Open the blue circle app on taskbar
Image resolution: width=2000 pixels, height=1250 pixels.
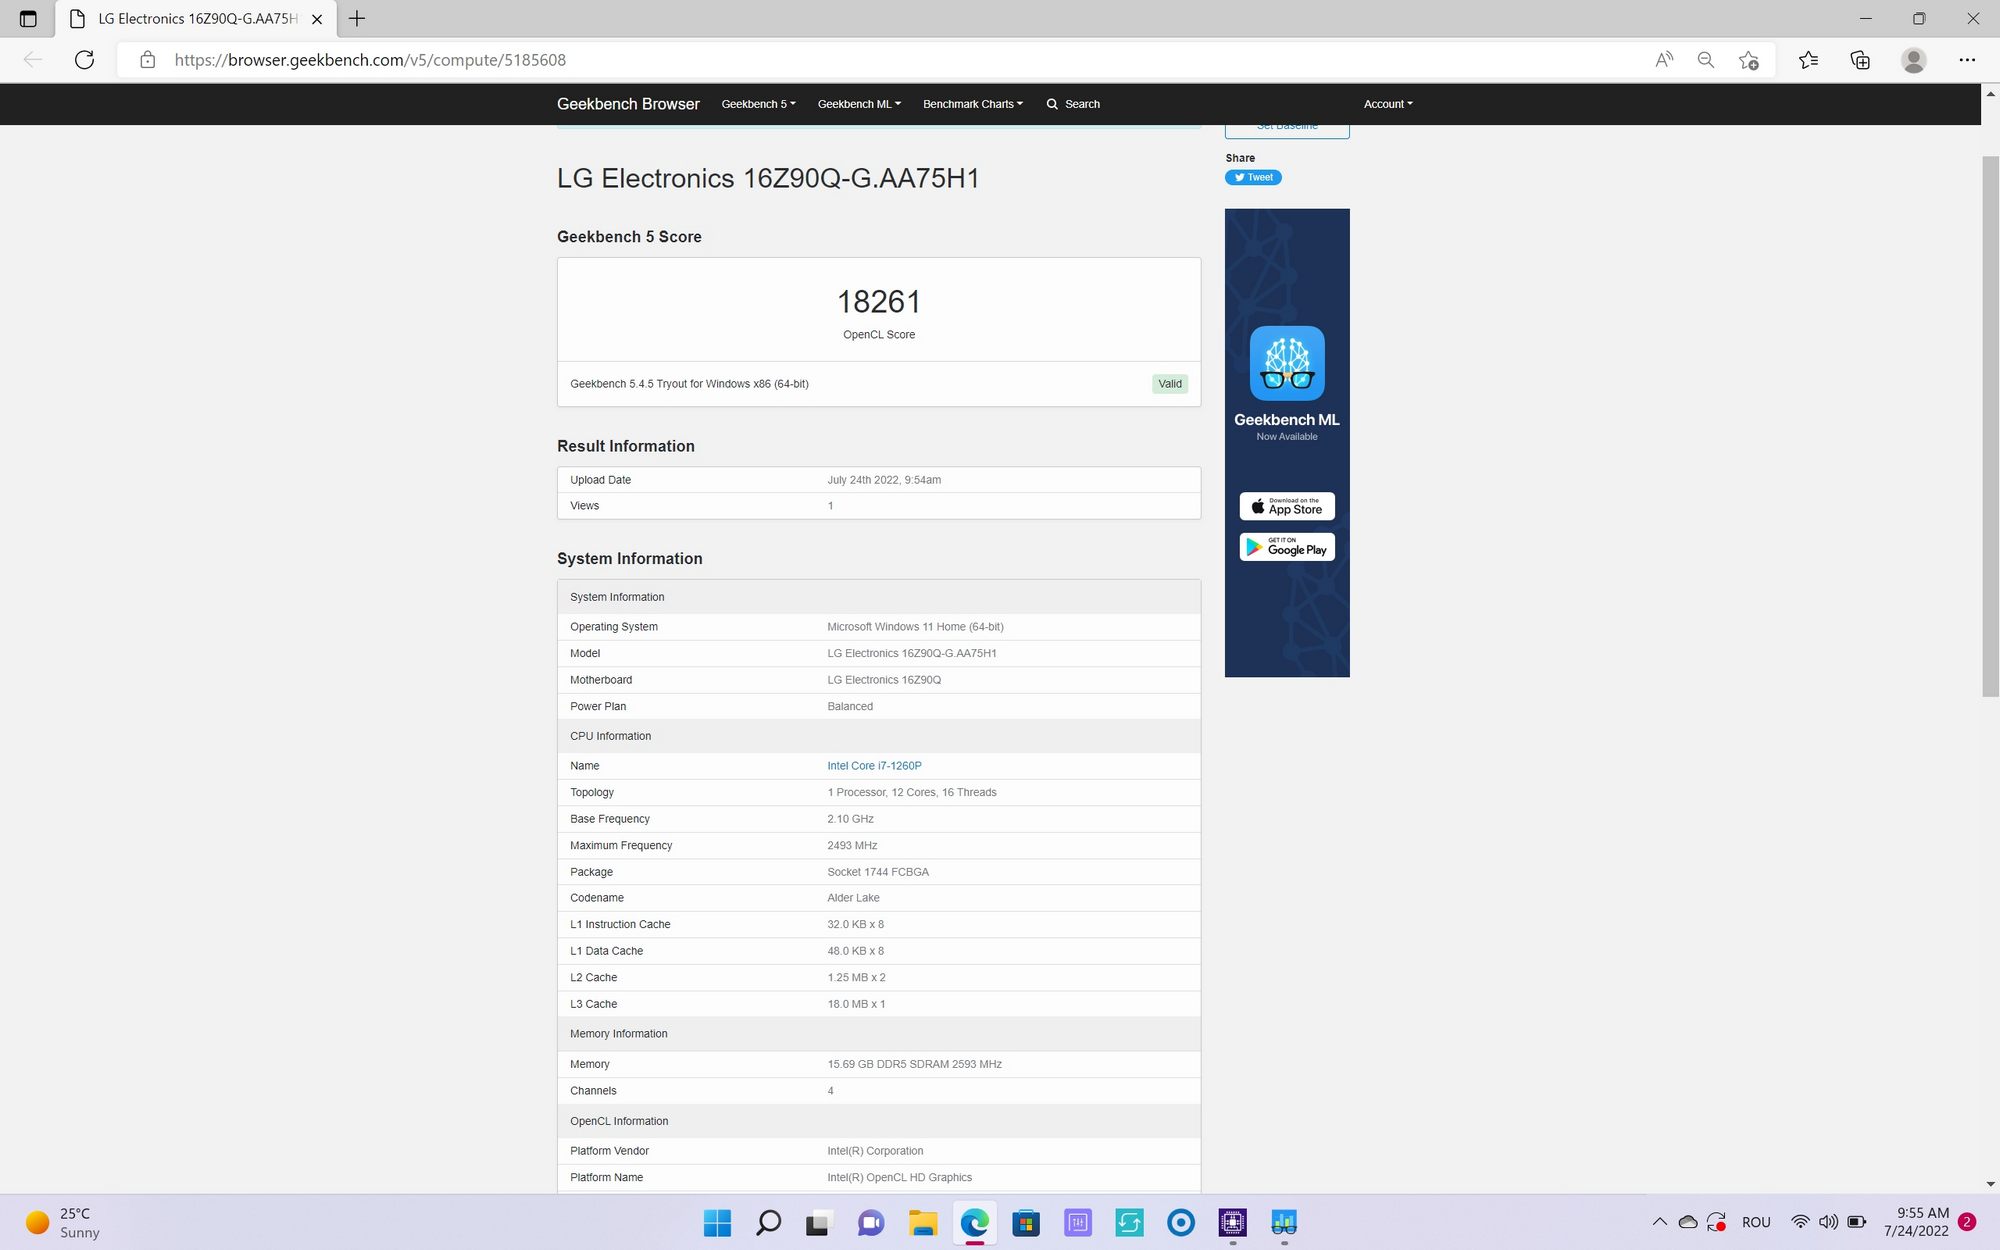(1181, 1222)
